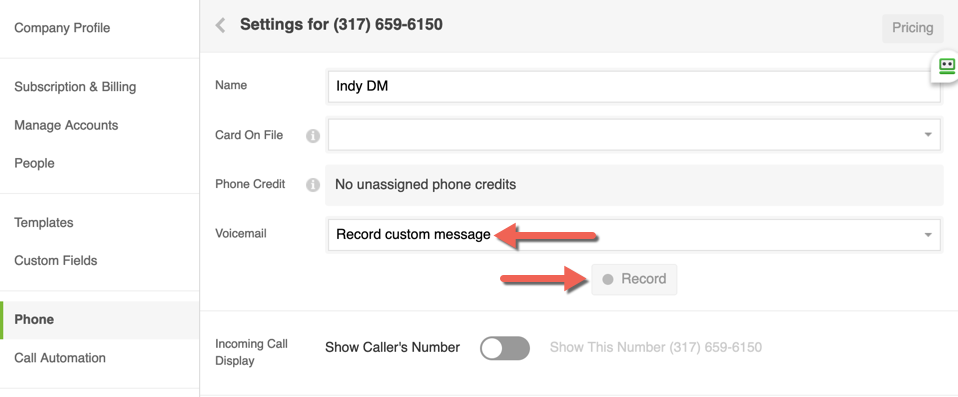The image size is (958, 397).
Task: Open the Templates section
Action: [43, 222]
